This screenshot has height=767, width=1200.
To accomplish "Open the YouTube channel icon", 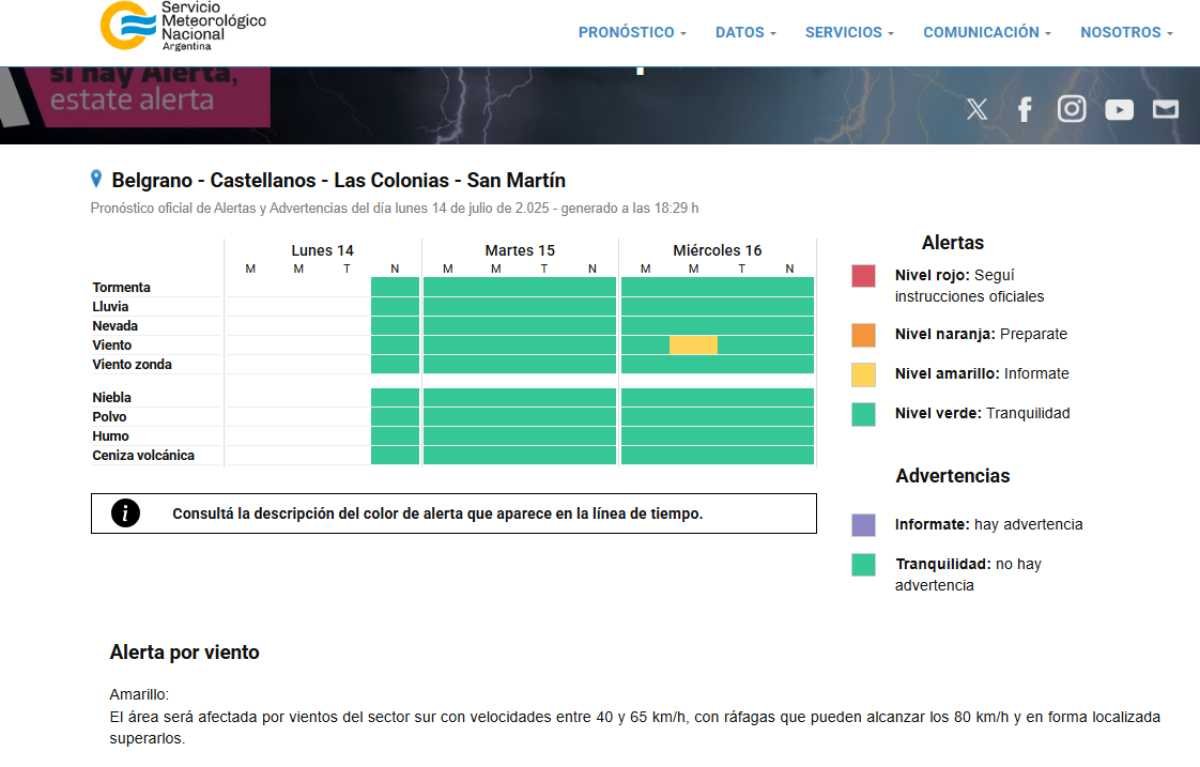I will [1119, 110].
